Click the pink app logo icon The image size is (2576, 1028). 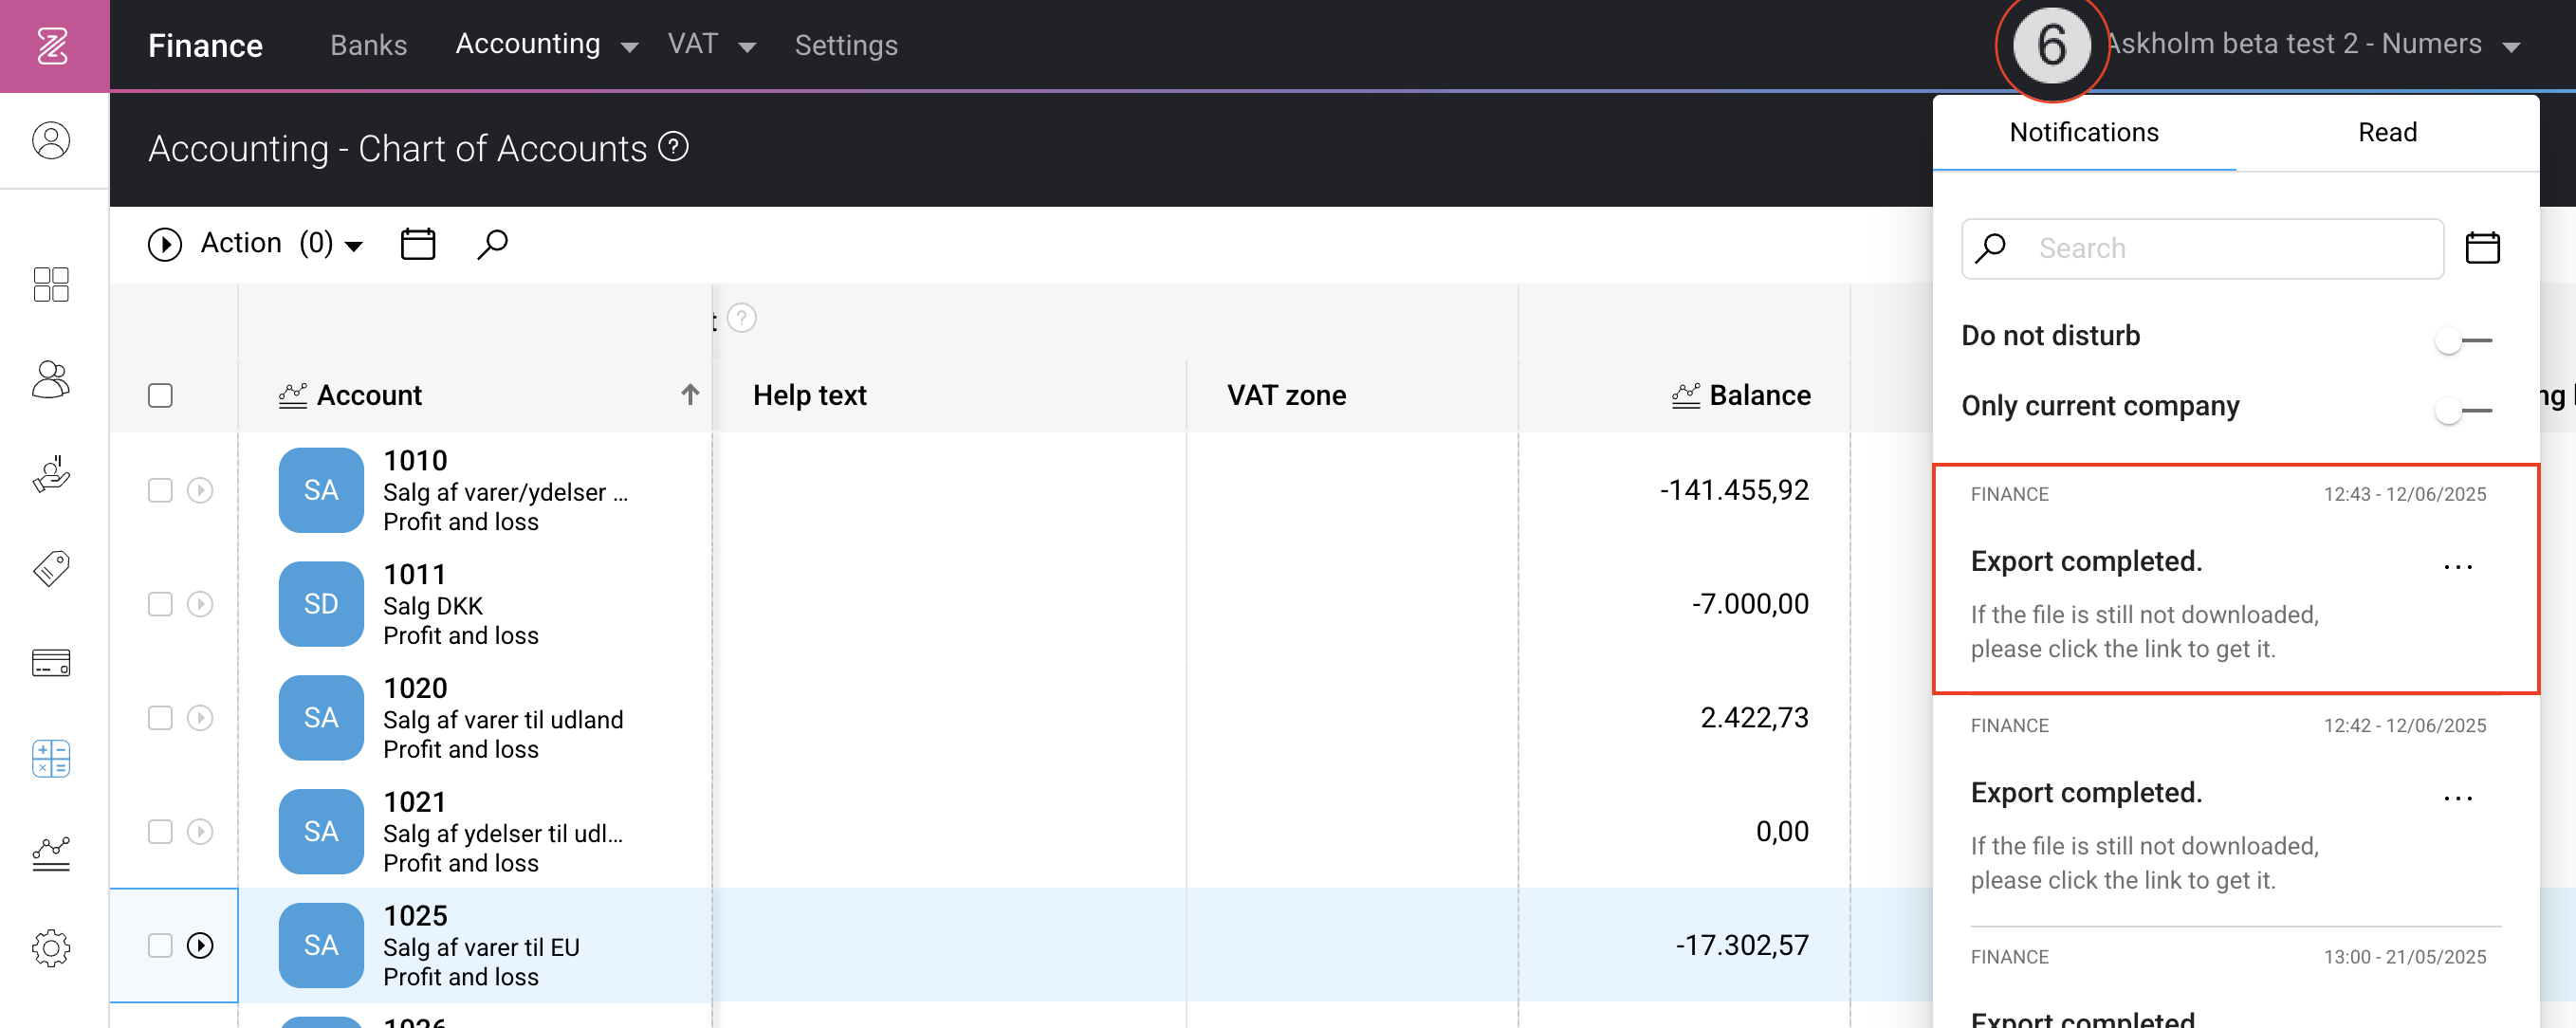point(52,45)
